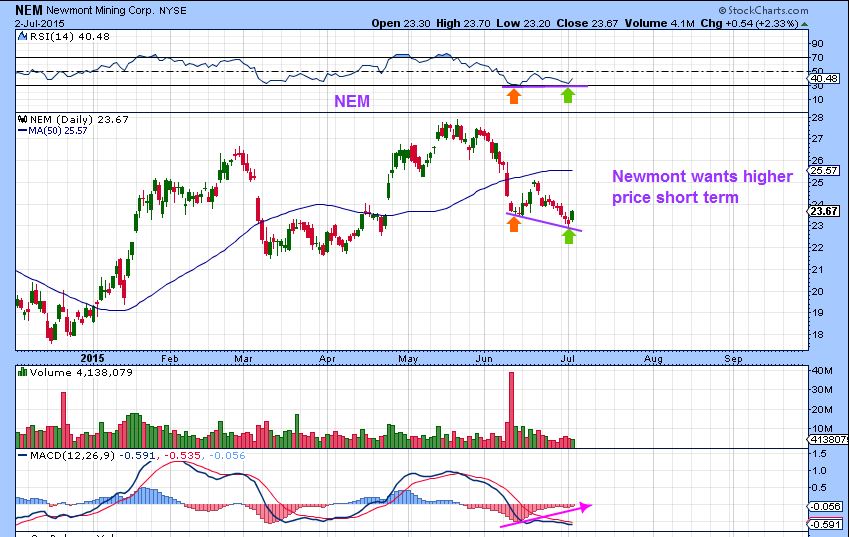Screen dimensions: 849x537
Task: Click the tallest June volume spike bar
Action: coord(511,410)
